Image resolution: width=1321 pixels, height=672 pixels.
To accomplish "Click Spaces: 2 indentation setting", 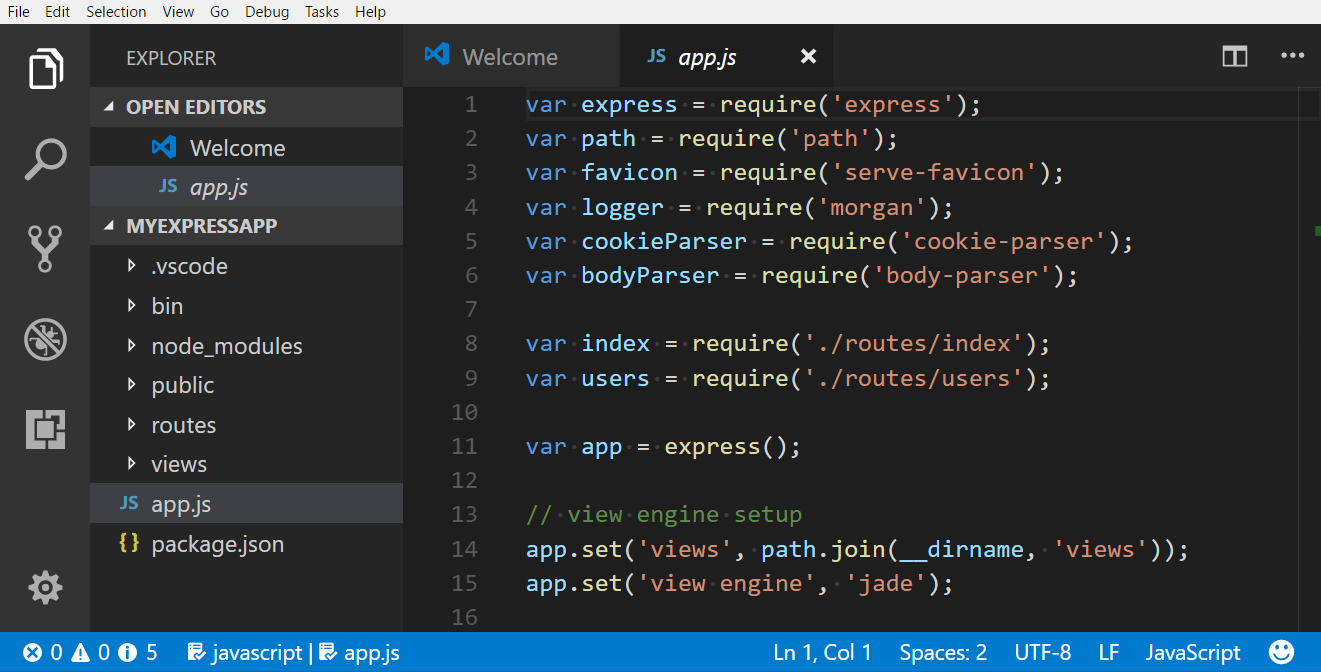I will point(942,653).
